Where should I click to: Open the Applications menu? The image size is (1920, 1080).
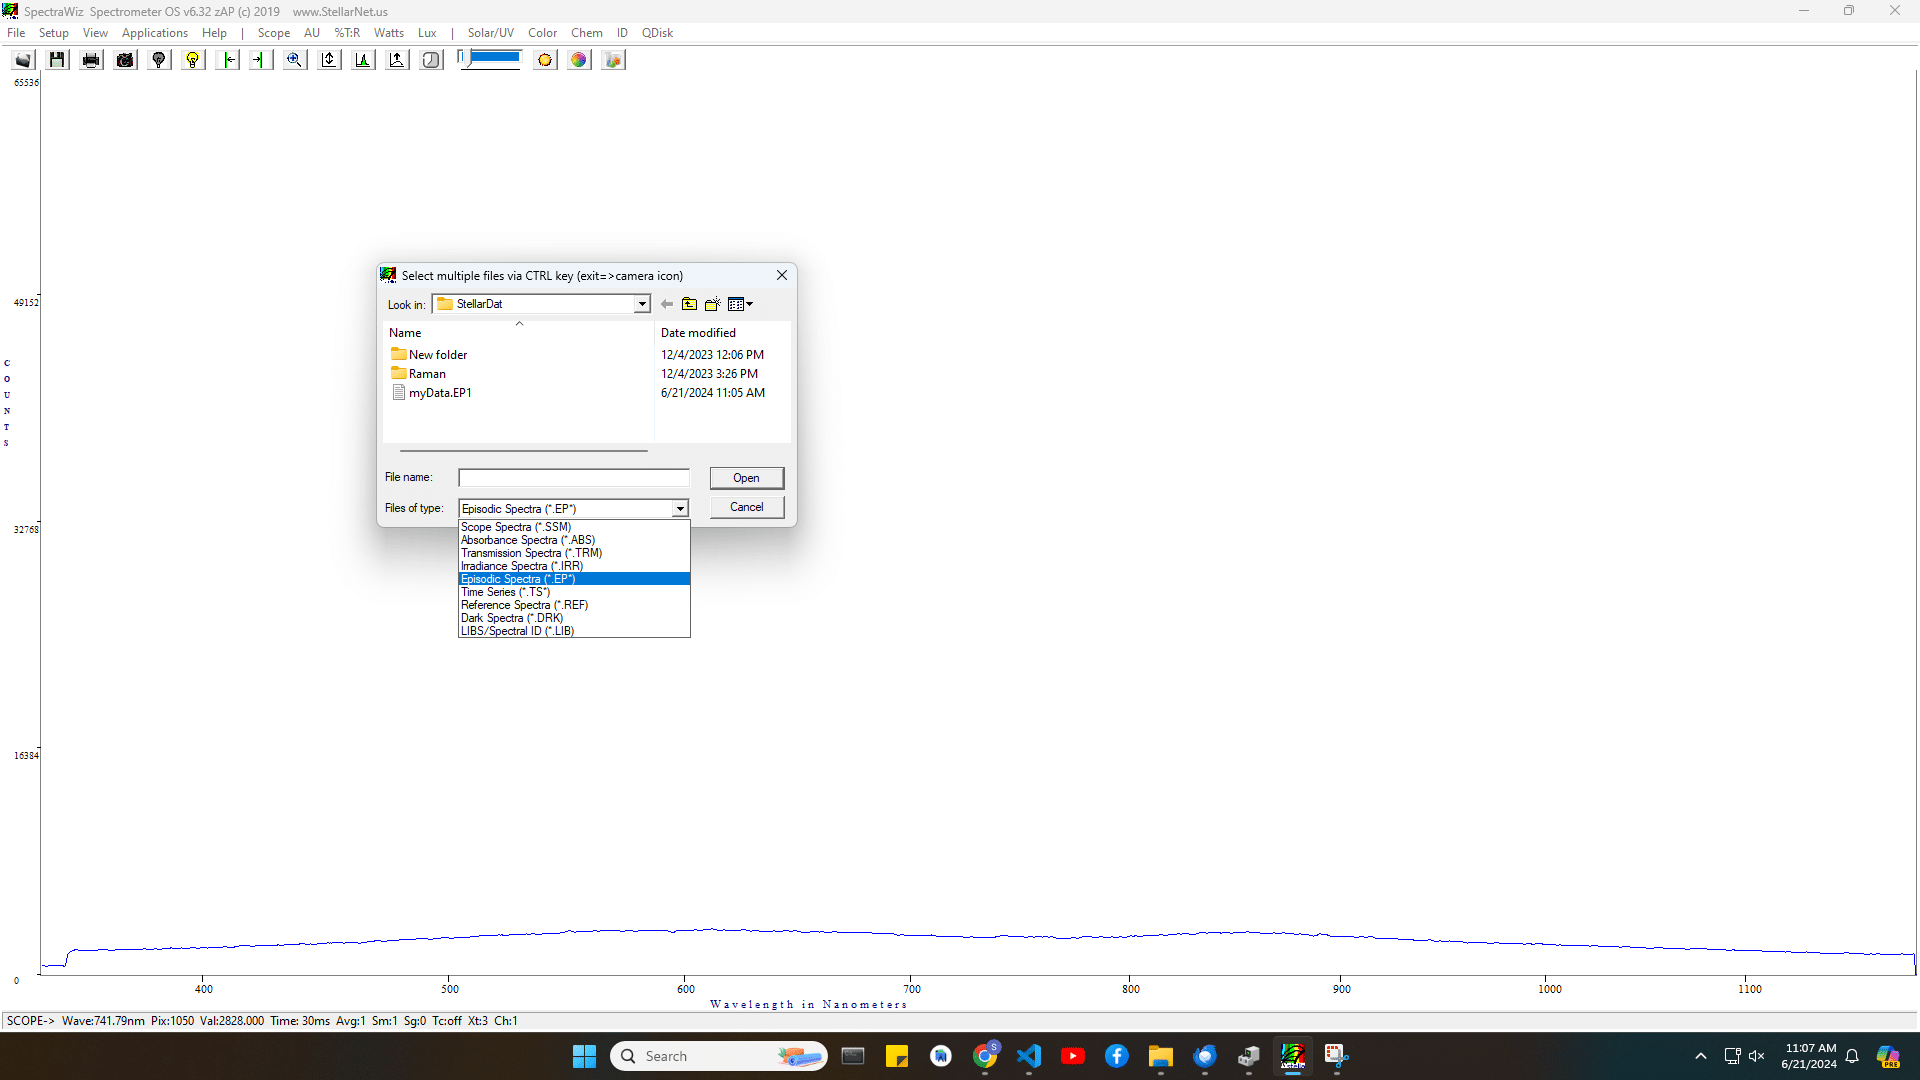tap(155, 33)
